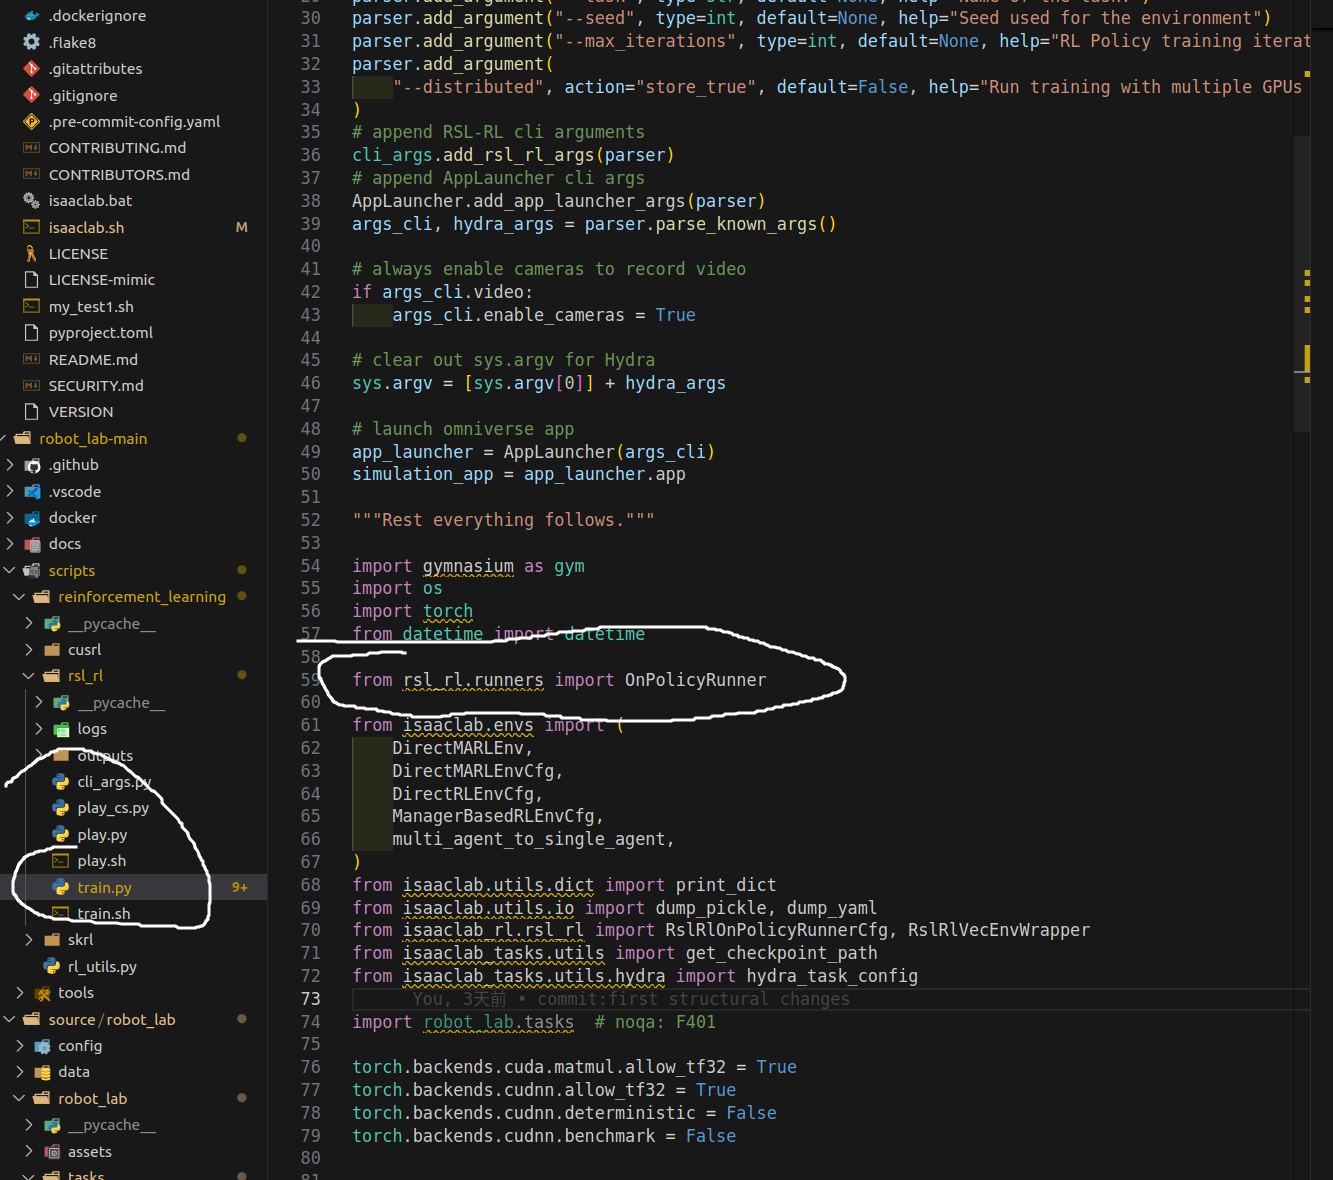The width and height of the screenshot is (1333, 1180).
Task: Click line number 73 in gutter
Action: 310,999
